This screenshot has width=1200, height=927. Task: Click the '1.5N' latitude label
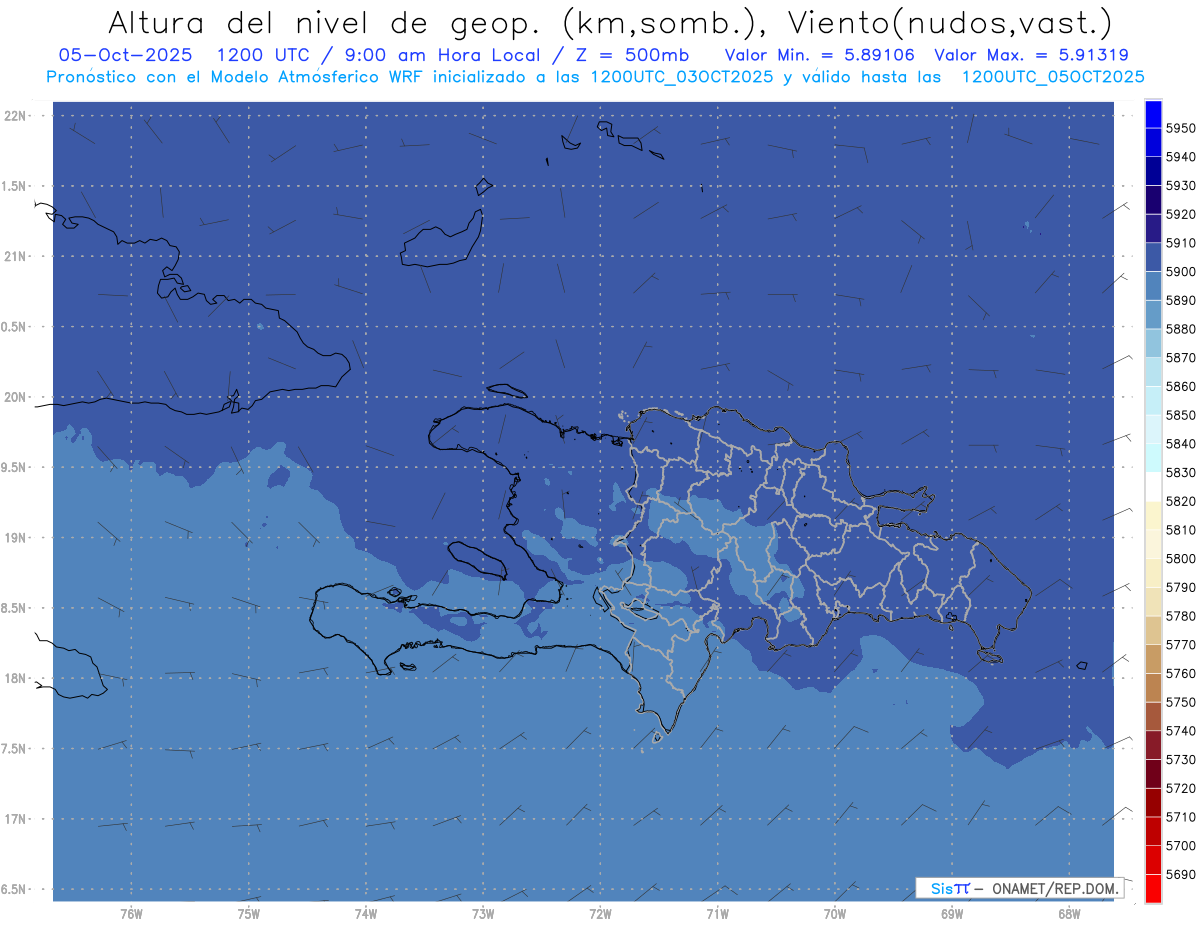14,186
